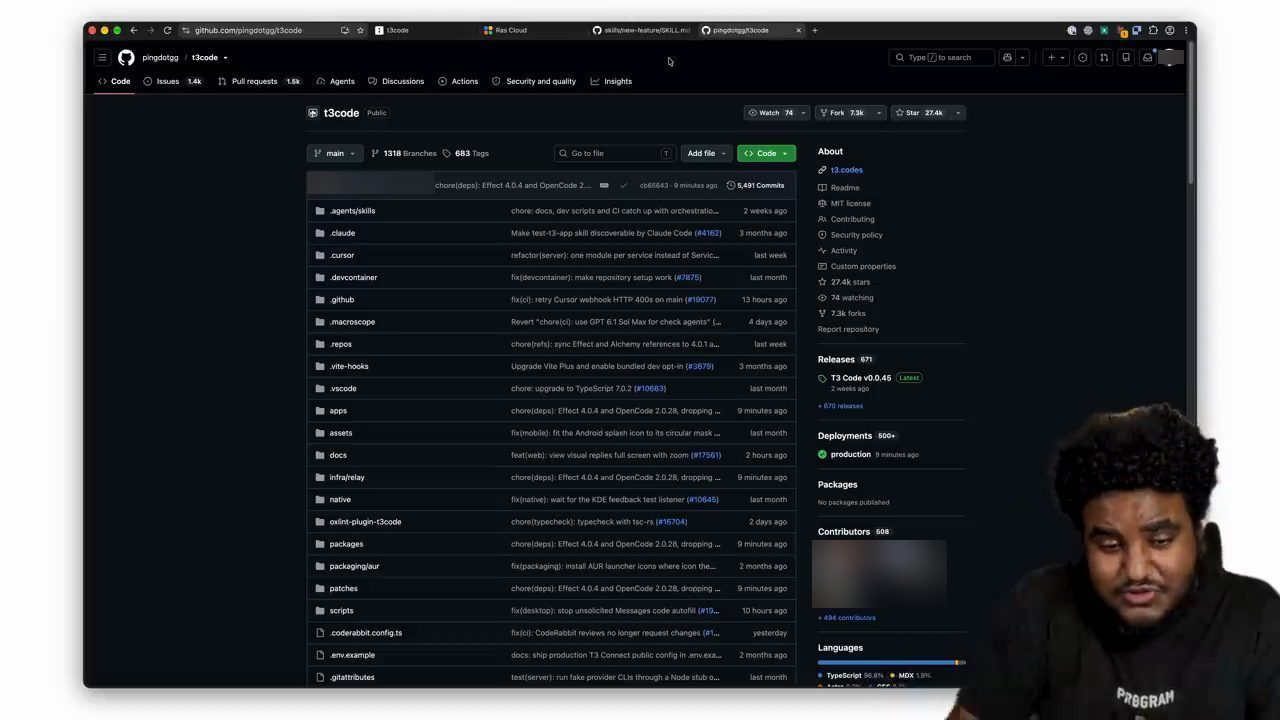This screenshot has height=720, width=1280.
Task: Open the GitHub hamburger navigation menu
Action: [102, 57]
